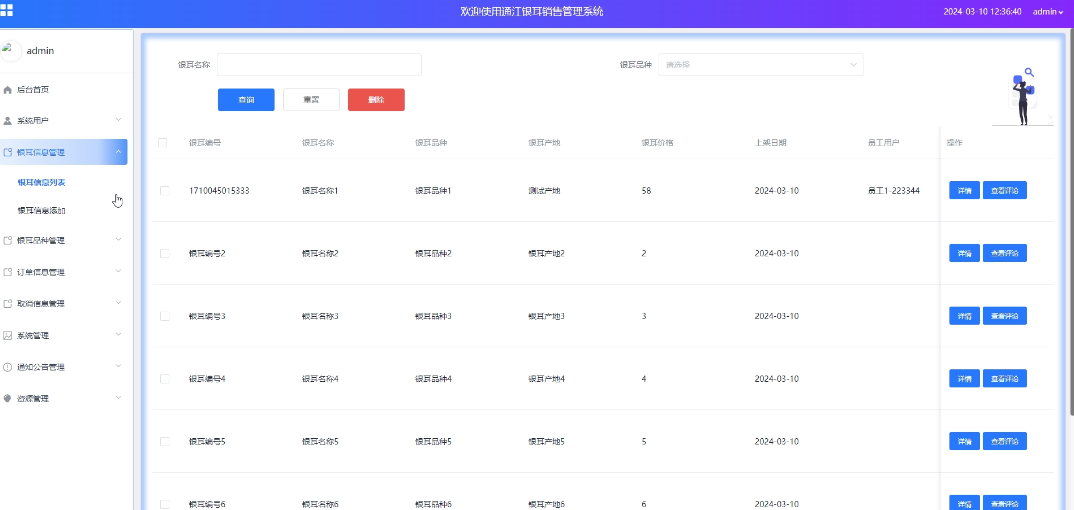Click the header timestamp 2024-03-10 12:36:40
Image resolution: width=1074 pixels, height=510 pixels.
982,12
